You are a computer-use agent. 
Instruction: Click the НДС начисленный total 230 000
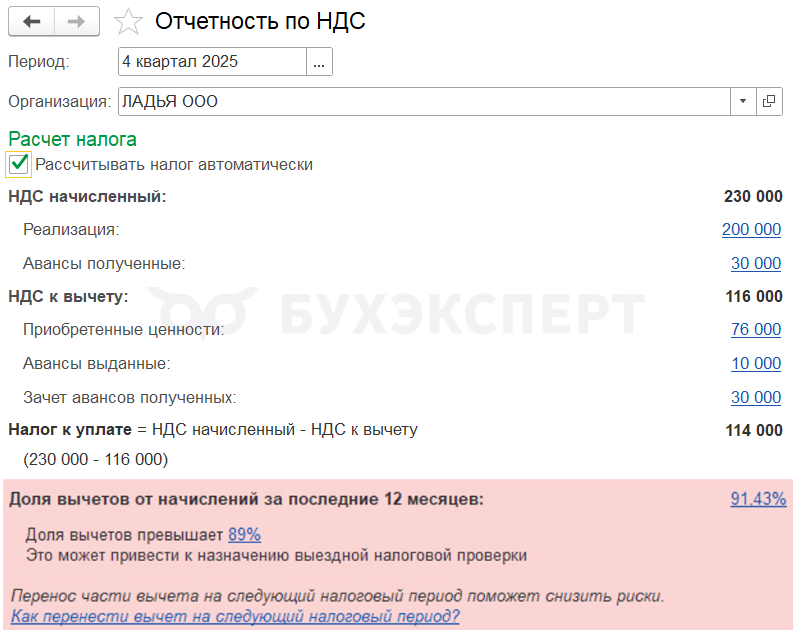pos(752,196)
